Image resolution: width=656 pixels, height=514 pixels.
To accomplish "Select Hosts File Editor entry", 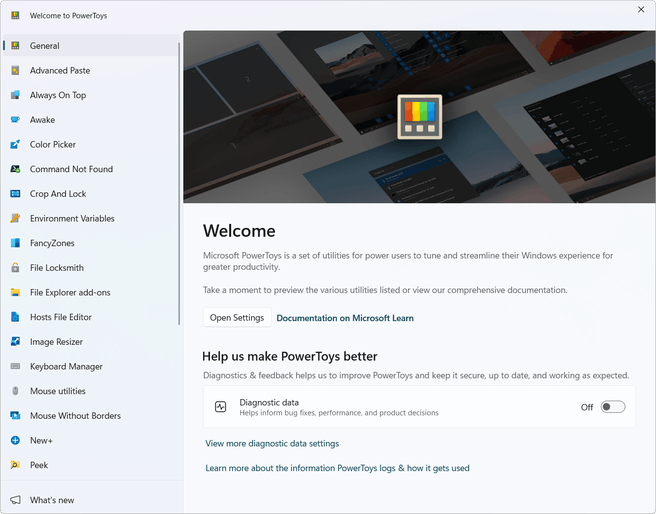I will pos(91,317).
